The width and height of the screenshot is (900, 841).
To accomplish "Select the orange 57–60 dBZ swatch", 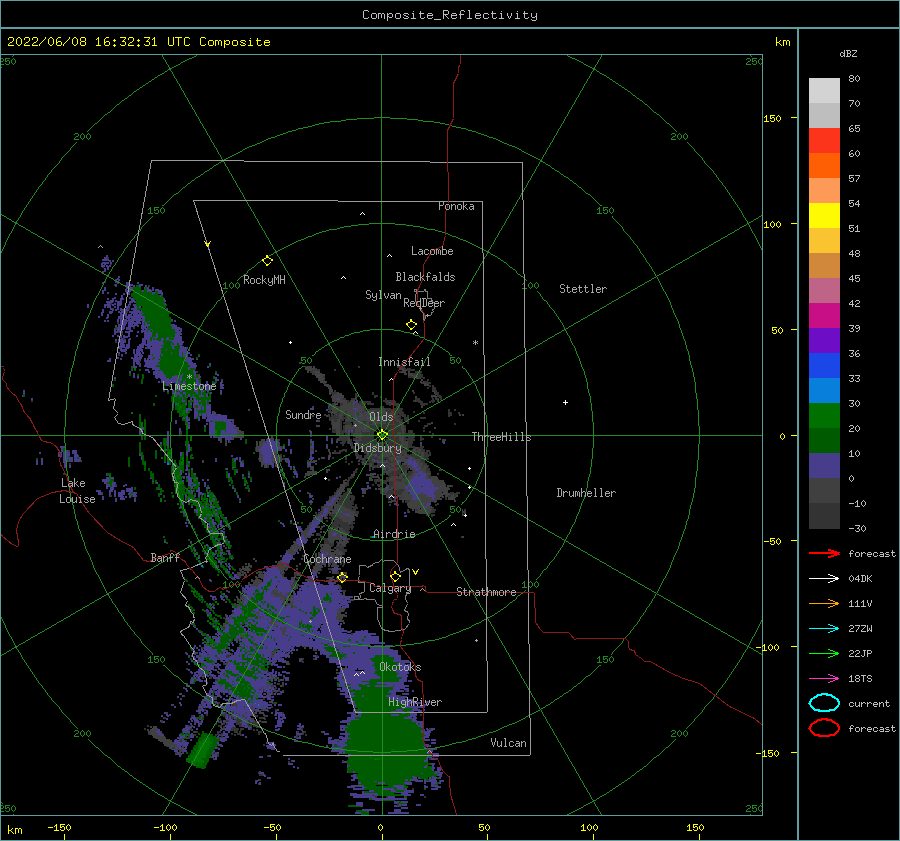I will tap(824, 166).
